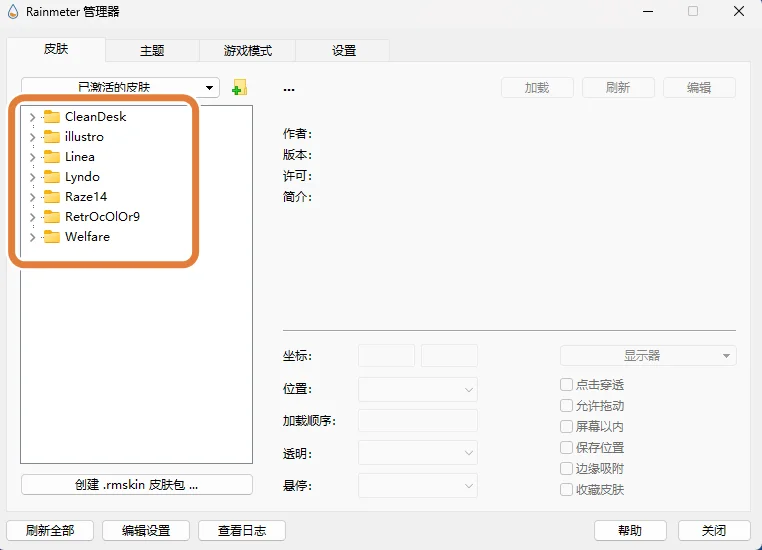Screen dimensions: 762x550
Task: Toggle the 点击穿透 checkbox
Action: (566, 385)
